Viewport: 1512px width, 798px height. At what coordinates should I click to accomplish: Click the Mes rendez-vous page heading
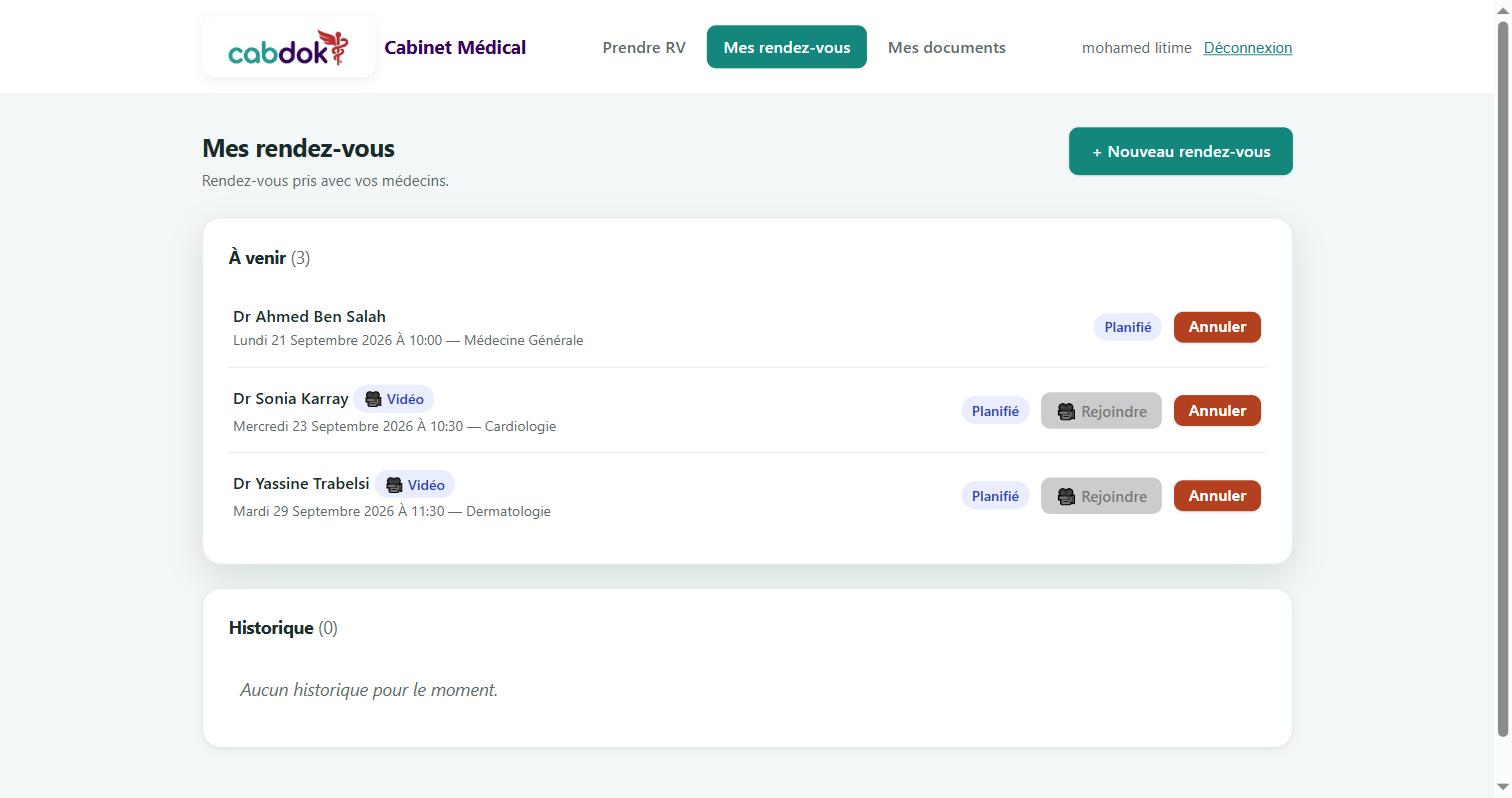pyautogui.click(x=298, y=148)
